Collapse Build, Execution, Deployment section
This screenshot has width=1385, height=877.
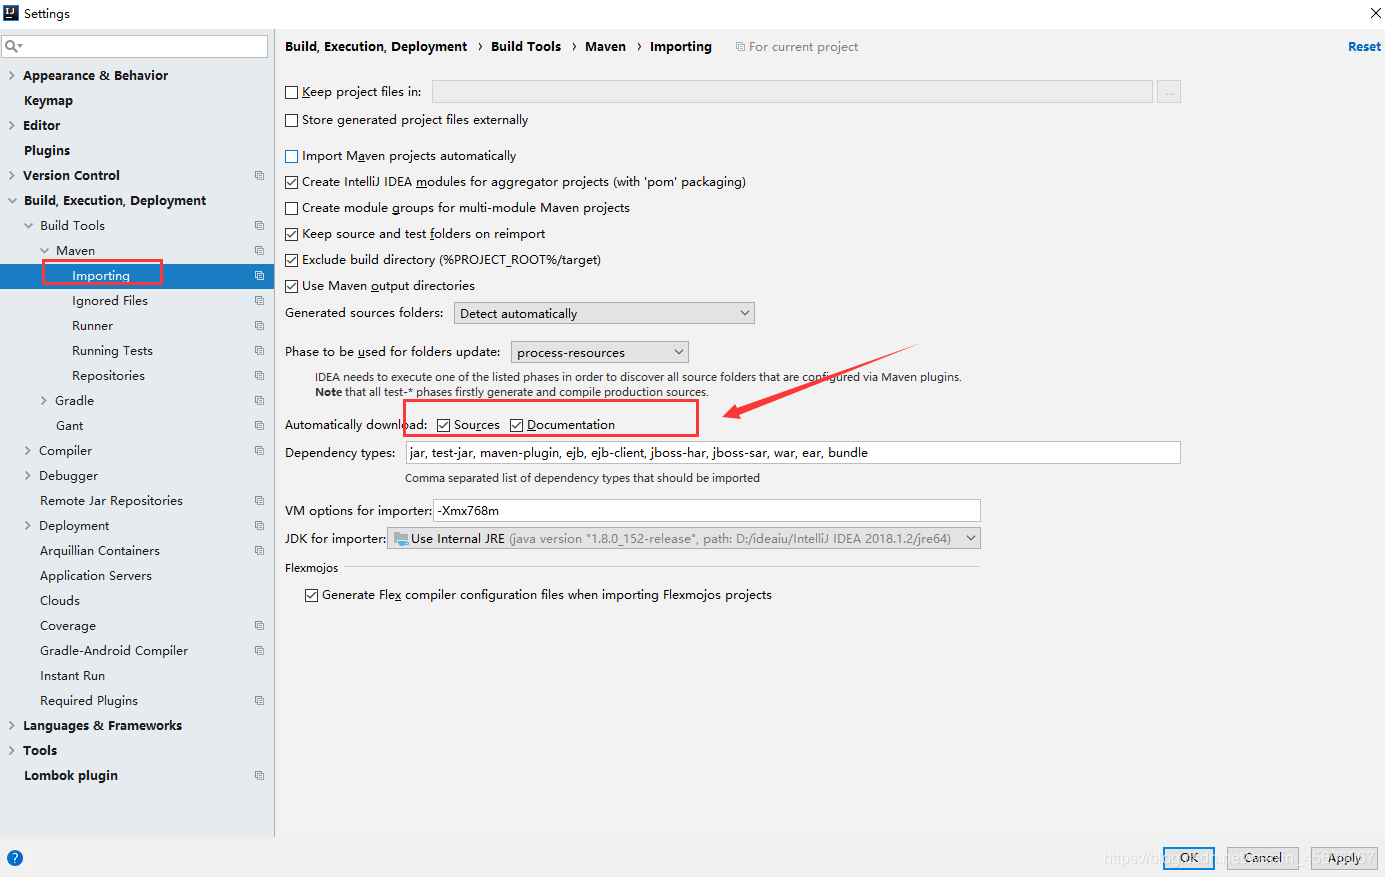(x=11, y=200)
